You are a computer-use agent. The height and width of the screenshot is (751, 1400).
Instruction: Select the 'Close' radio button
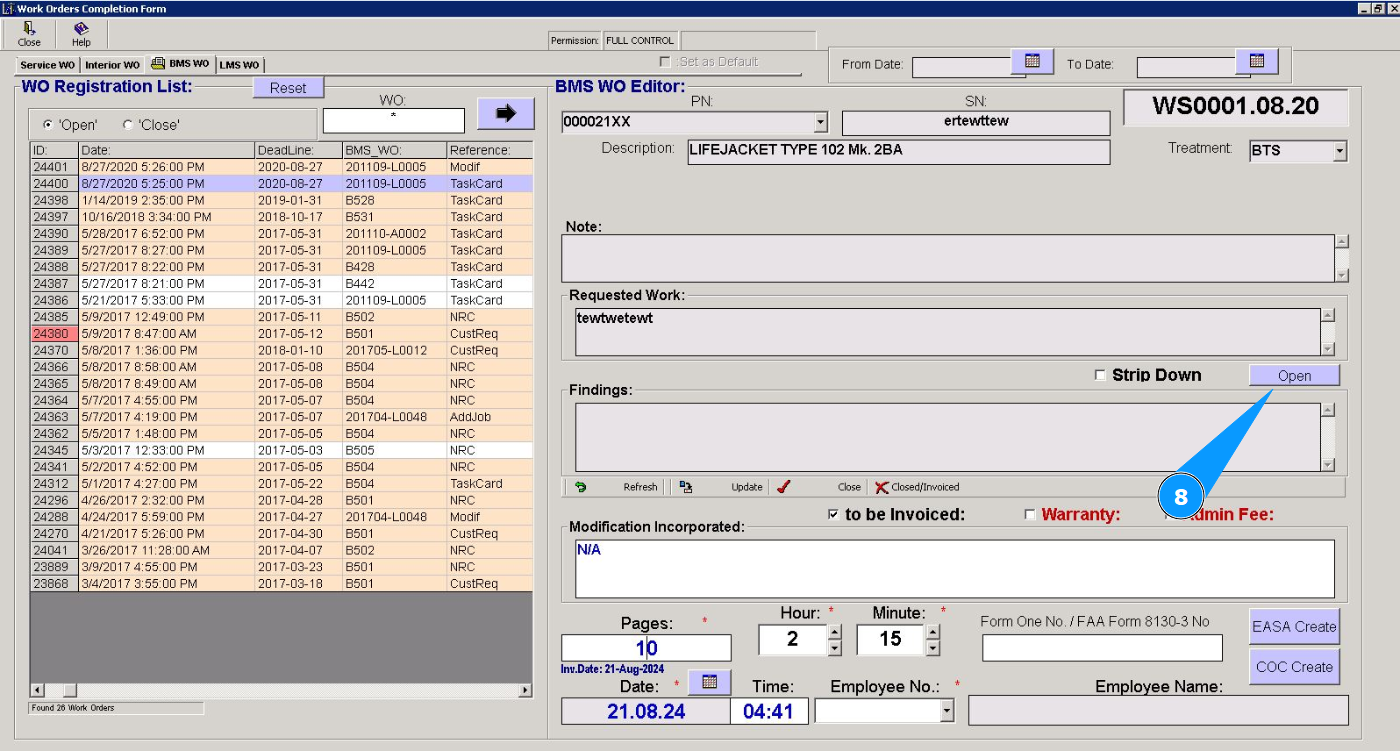128,125
